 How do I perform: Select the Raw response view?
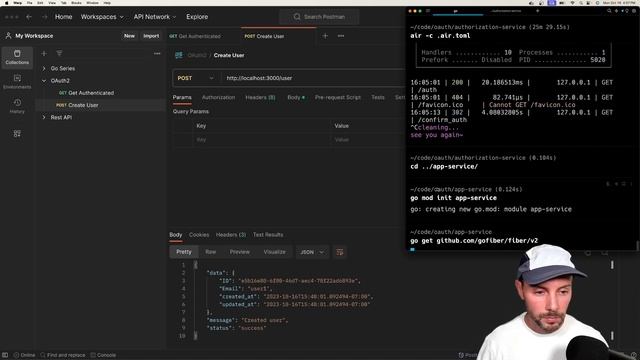click(x=211, y=252)
